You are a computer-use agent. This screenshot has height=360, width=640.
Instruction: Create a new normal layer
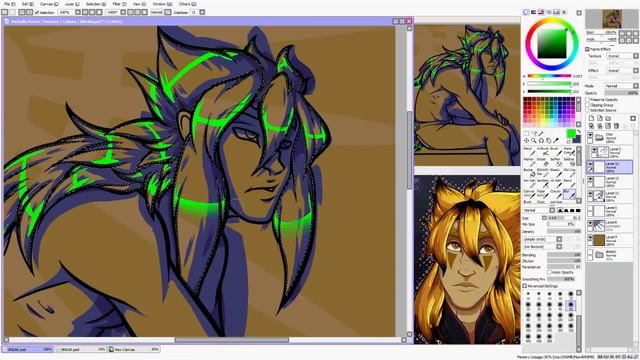click(591, 118)
